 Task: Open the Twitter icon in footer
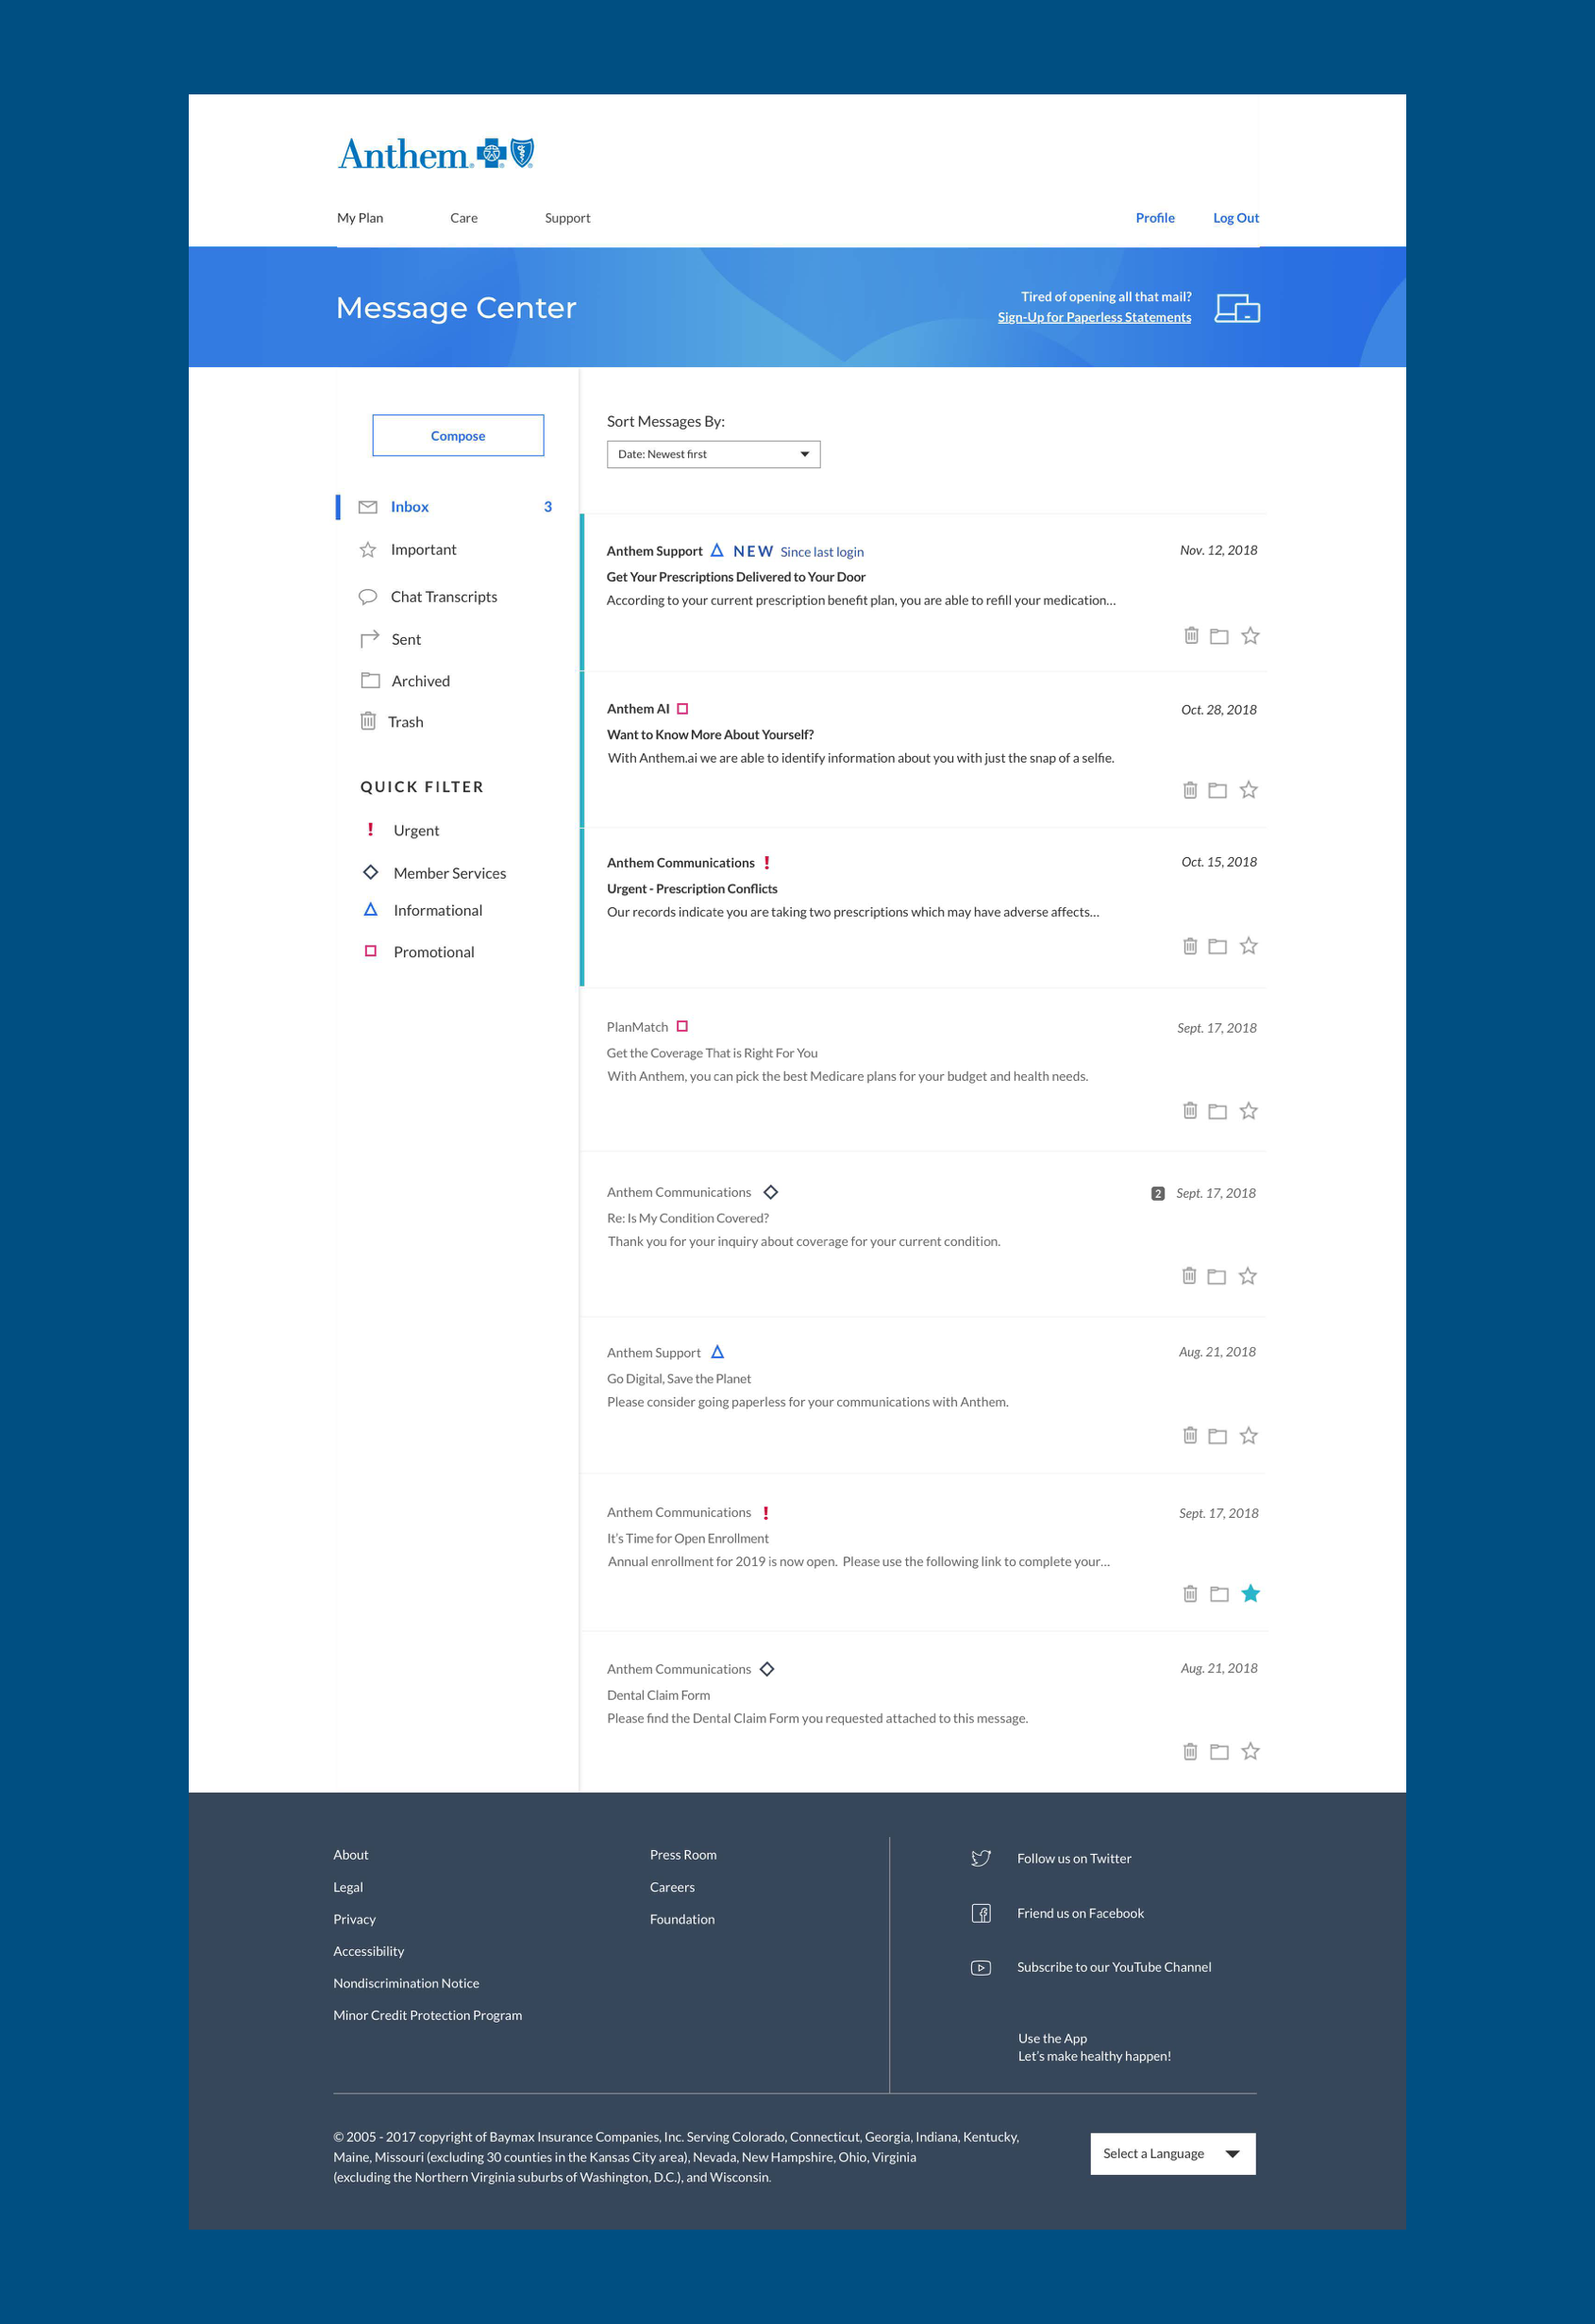tap(981, 1858)
